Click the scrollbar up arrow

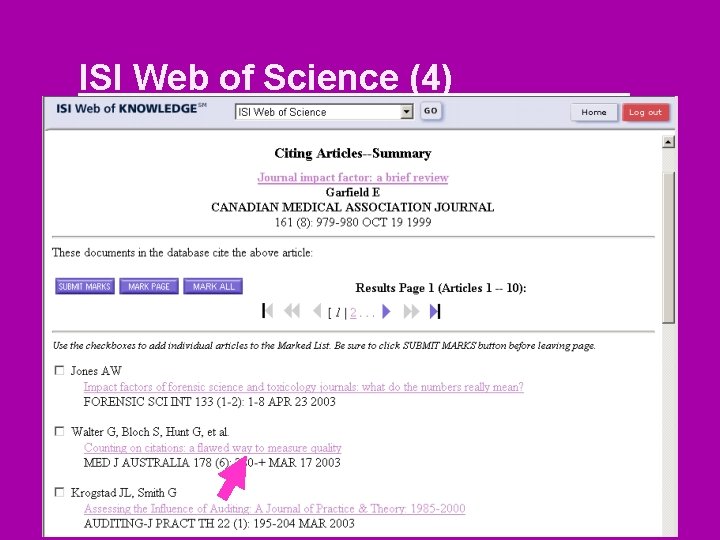pos(668,142)
